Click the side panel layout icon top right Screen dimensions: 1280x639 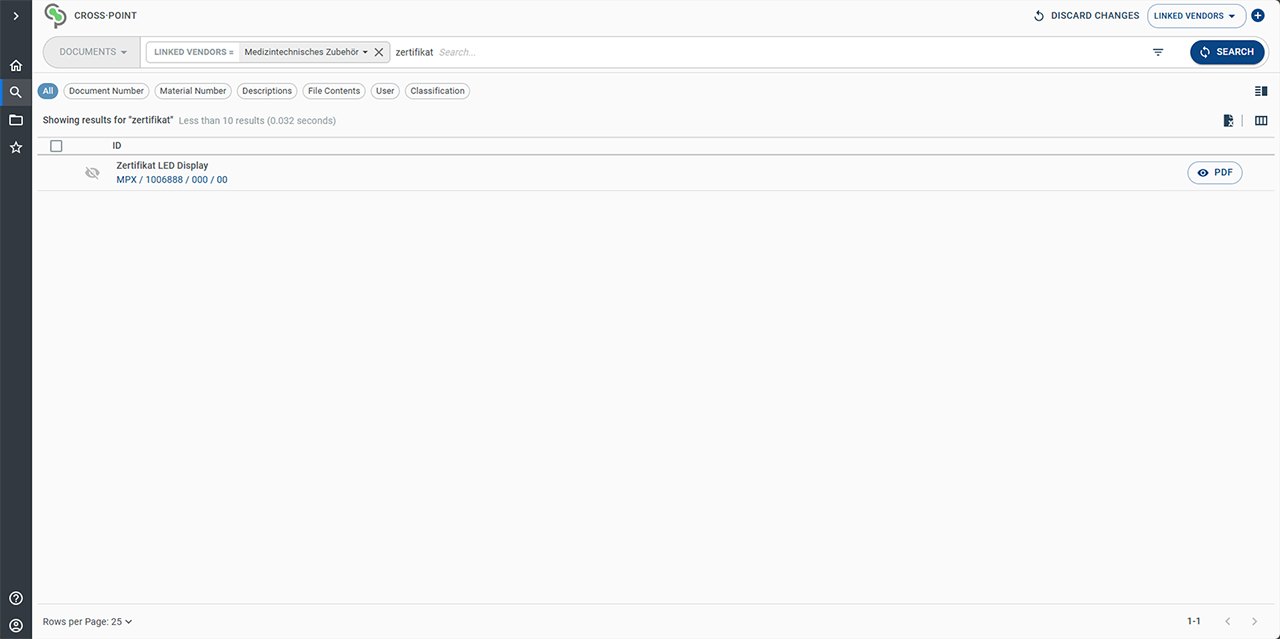coord(1260,90)
